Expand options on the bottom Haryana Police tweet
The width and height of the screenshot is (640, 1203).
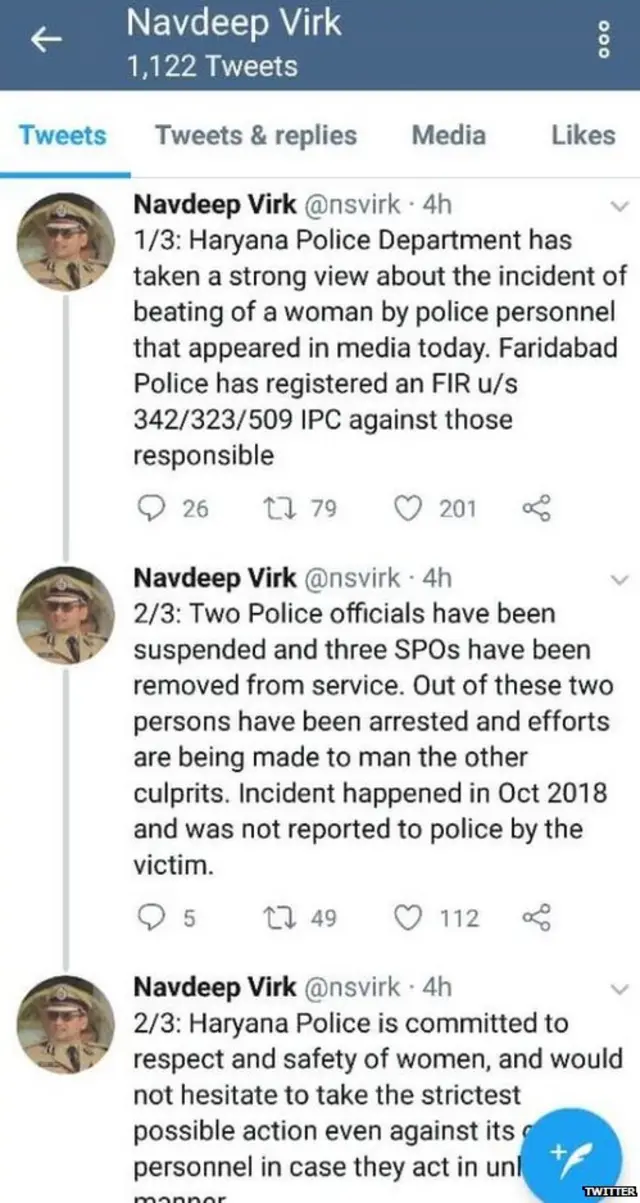tap(620, 987)
